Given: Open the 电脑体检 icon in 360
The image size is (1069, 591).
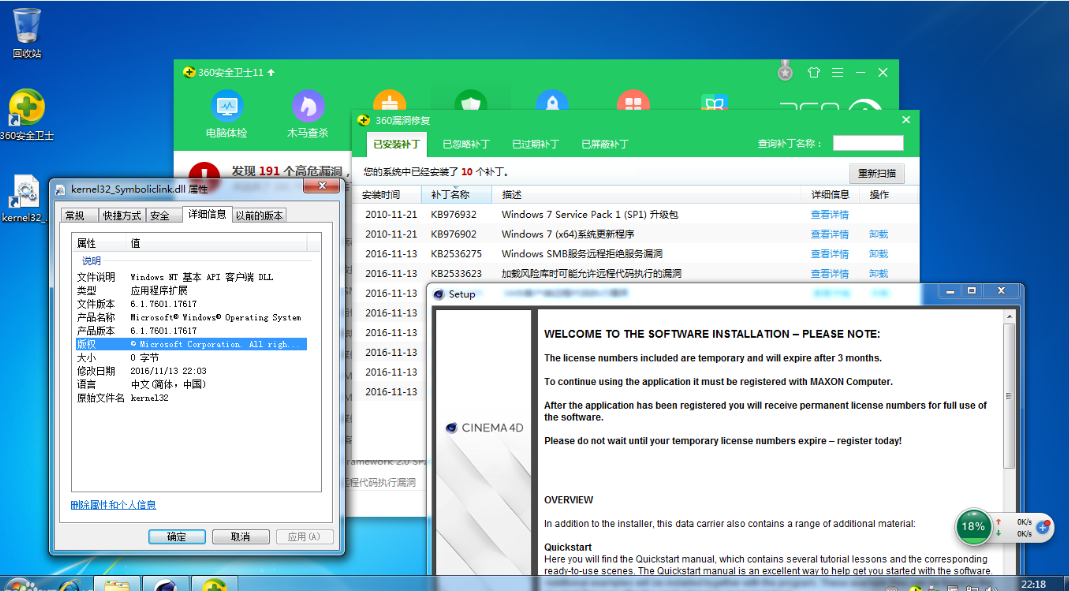Looking at the screenshot, I should point(227,106).
